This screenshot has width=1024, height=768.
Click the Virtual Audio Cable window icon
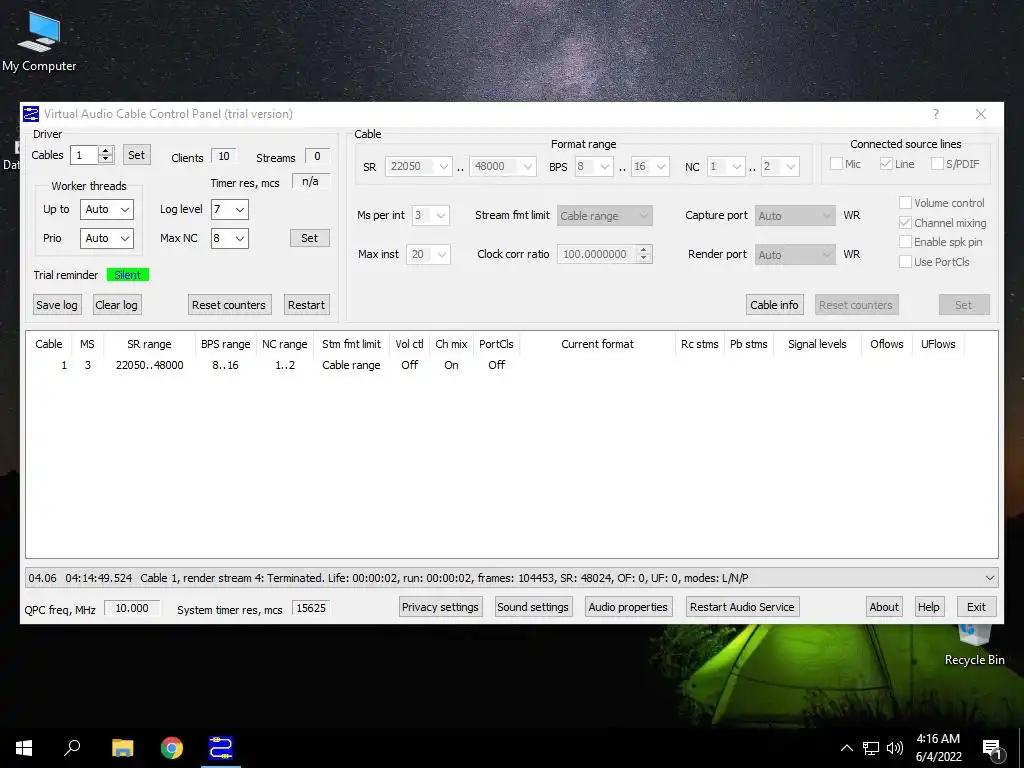[31, 114]
